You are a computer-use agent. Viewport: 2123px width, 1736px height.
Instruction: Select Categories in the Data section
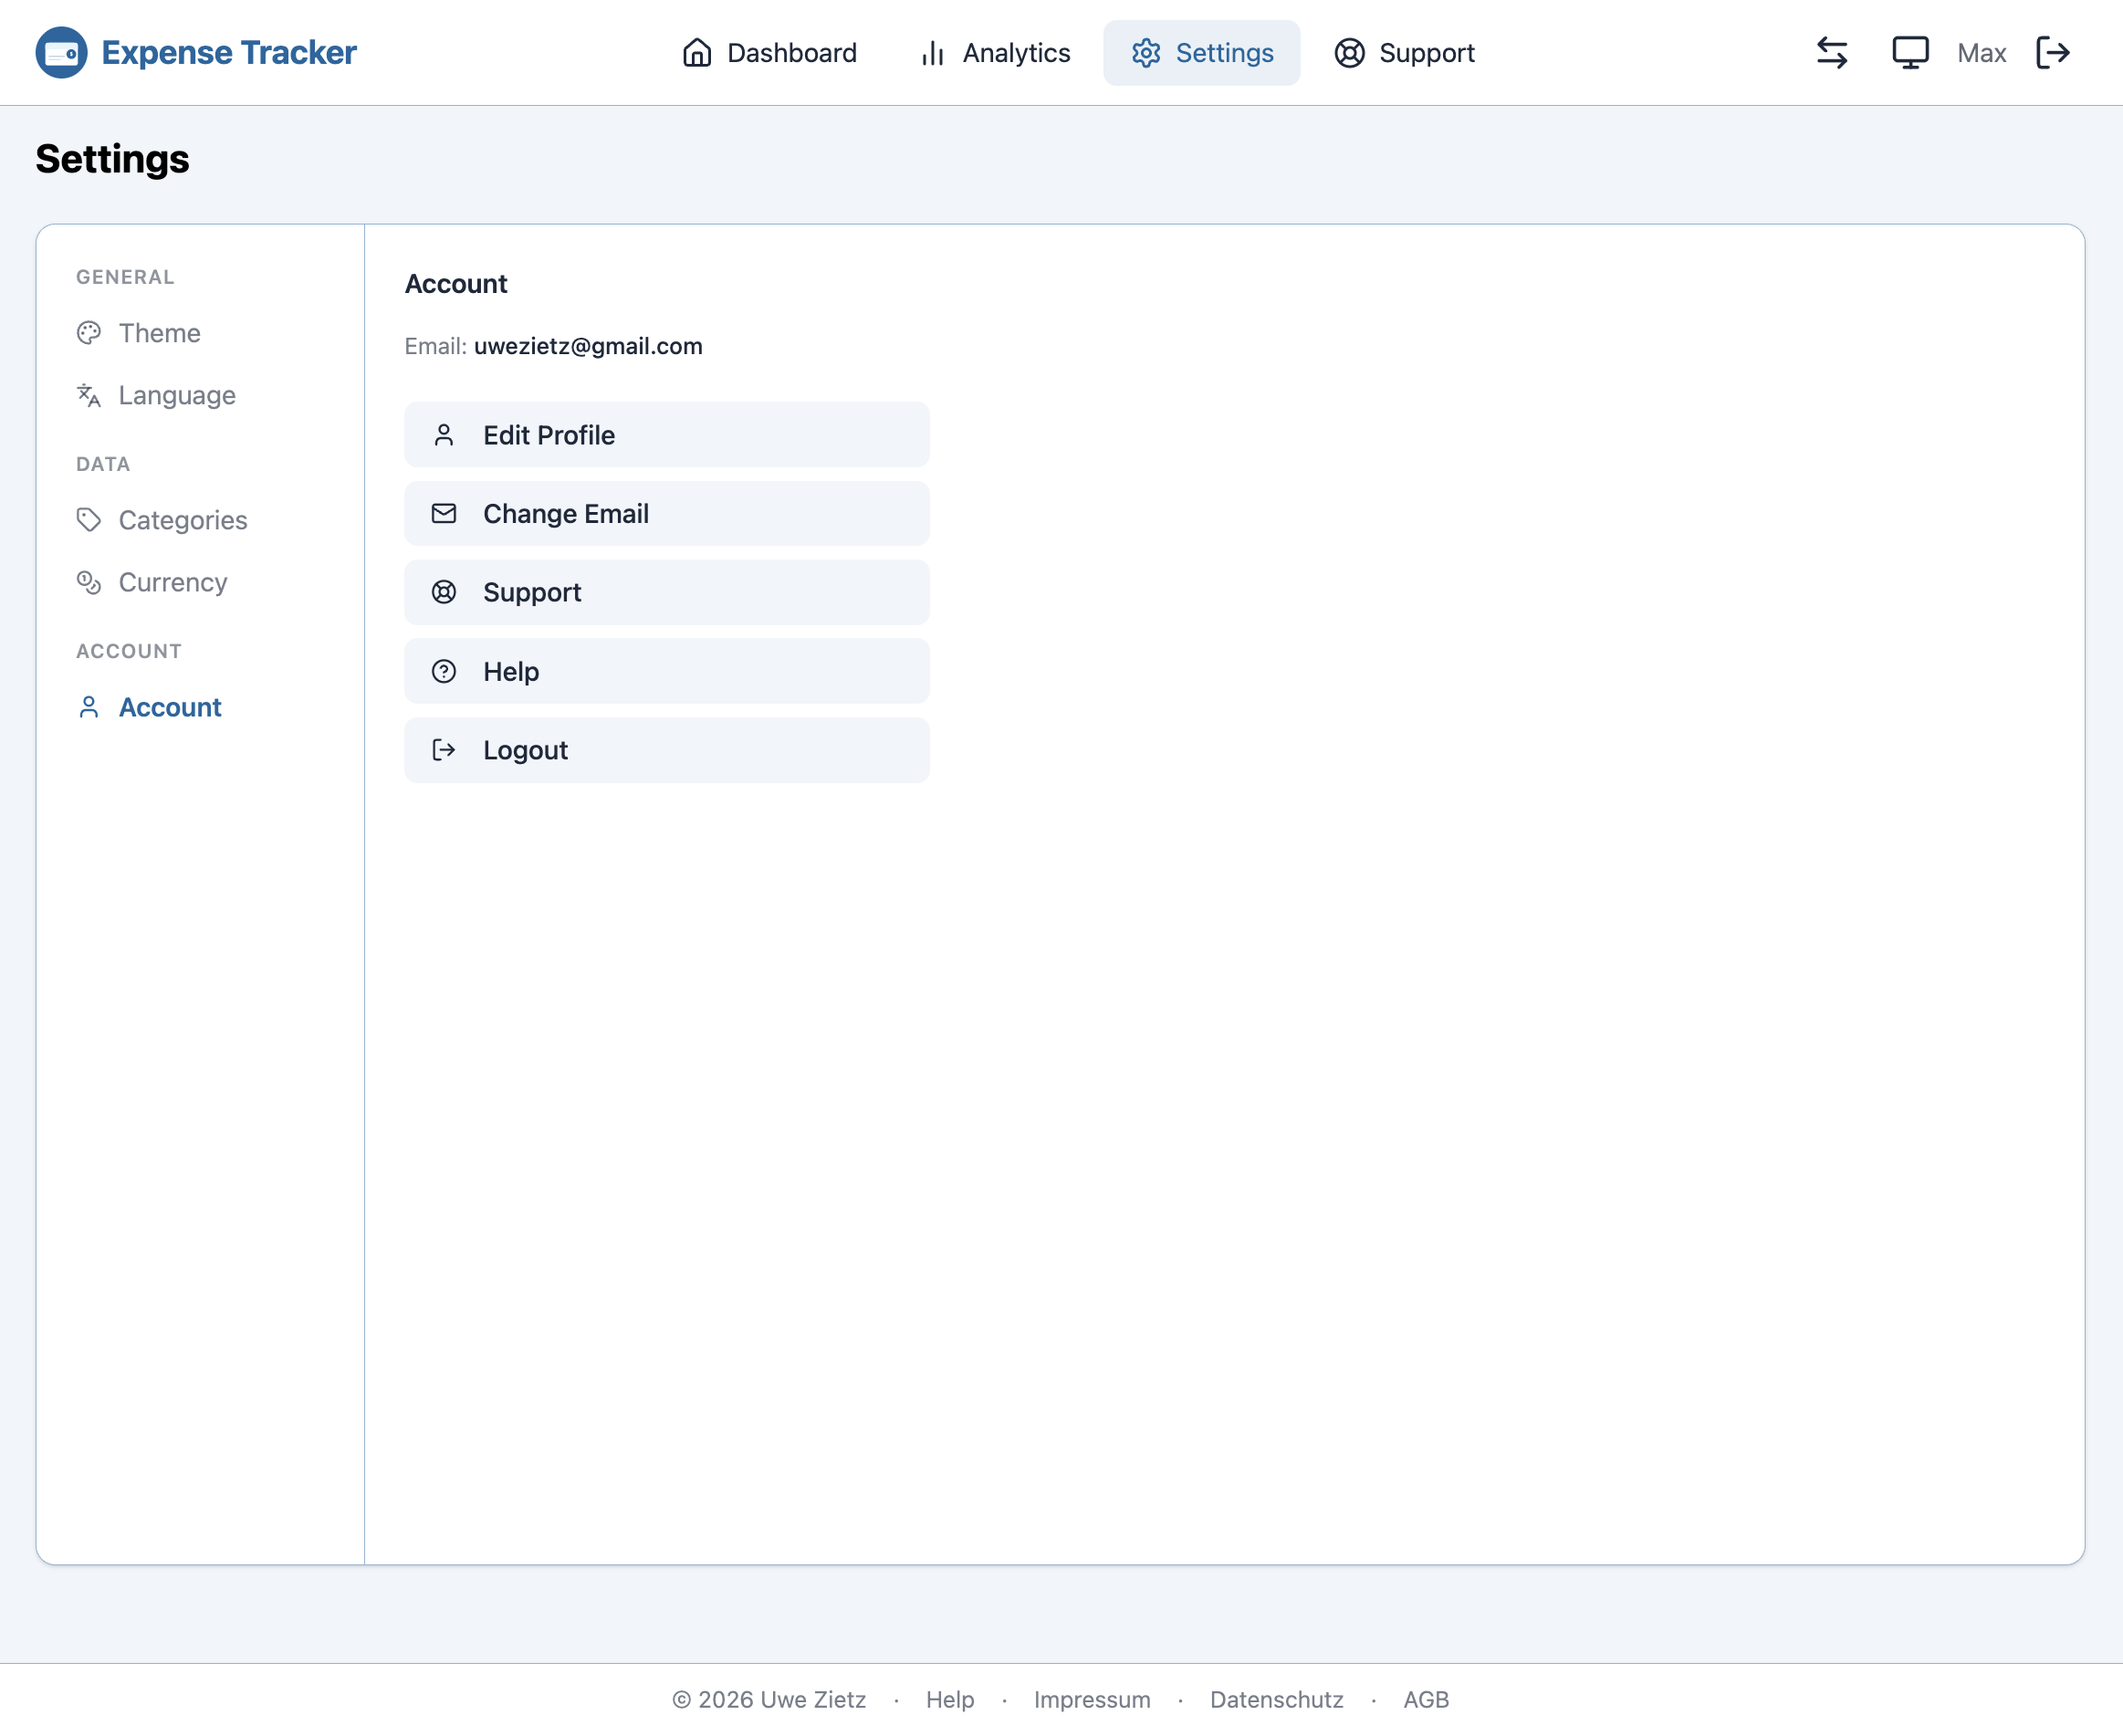click(182, 520)
